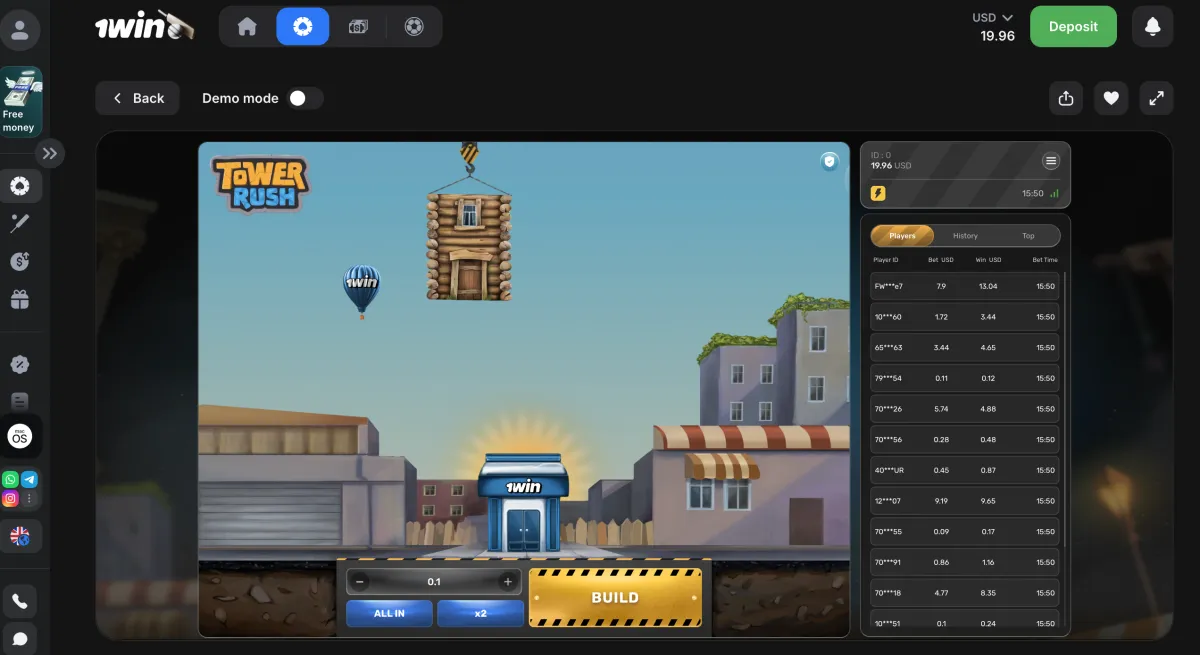1200x655 pixels.
Task: Click the green Deposit button
Action: point(1073,27)
